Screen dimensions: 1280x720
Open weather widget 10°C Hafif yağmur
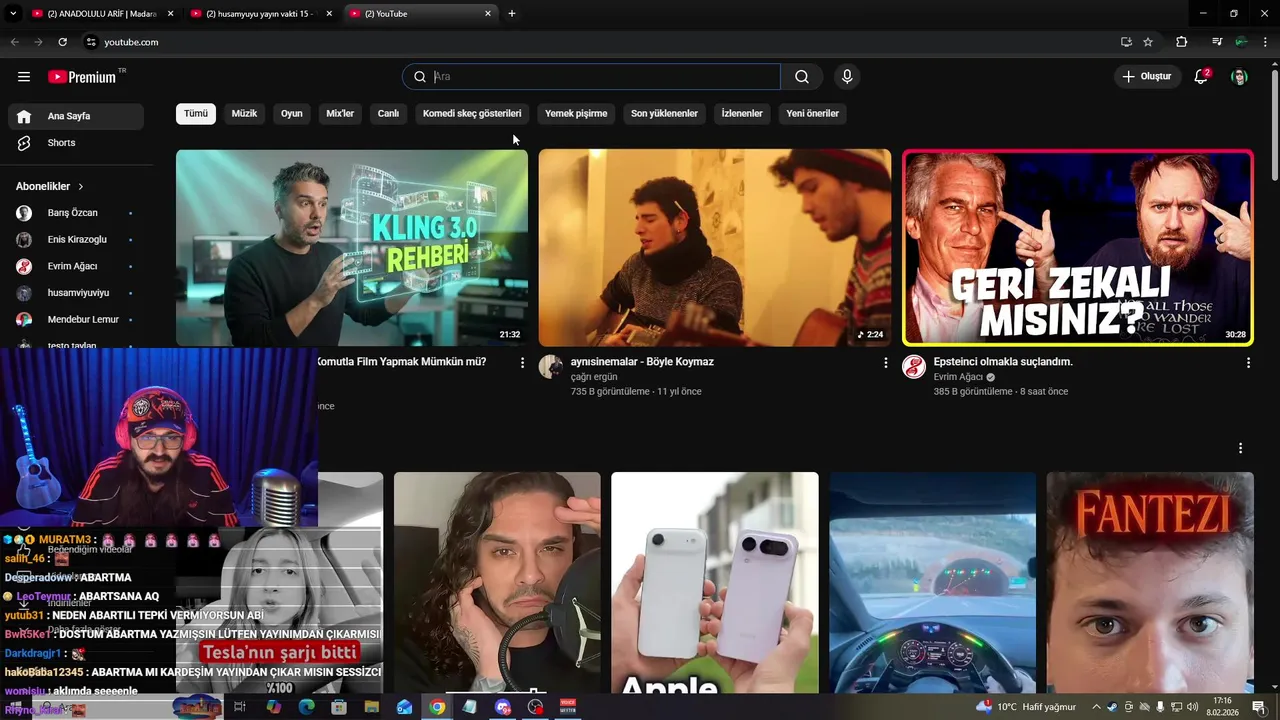click(1026, 707)
